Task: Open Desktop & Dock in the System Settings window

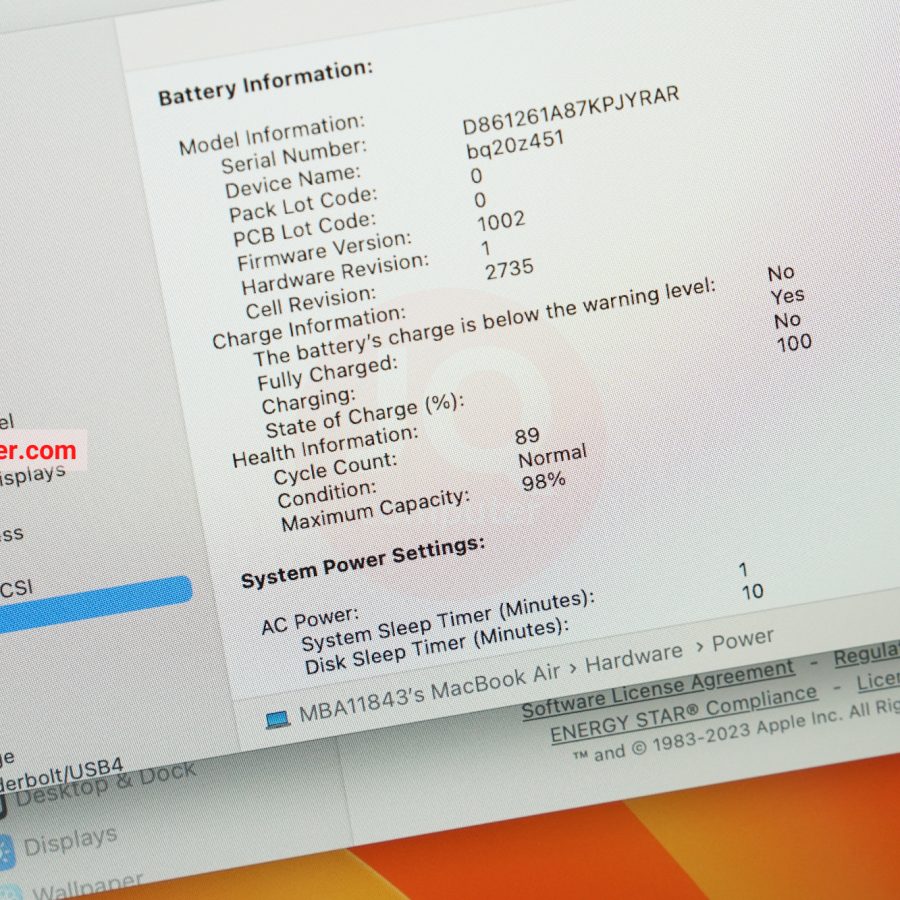Action: tap(106, 784)
